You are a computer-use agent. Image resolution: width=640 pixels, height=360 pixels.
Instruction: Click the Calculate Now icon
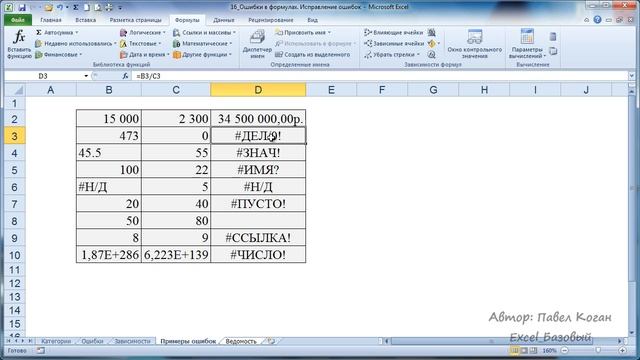coord(553,37)
